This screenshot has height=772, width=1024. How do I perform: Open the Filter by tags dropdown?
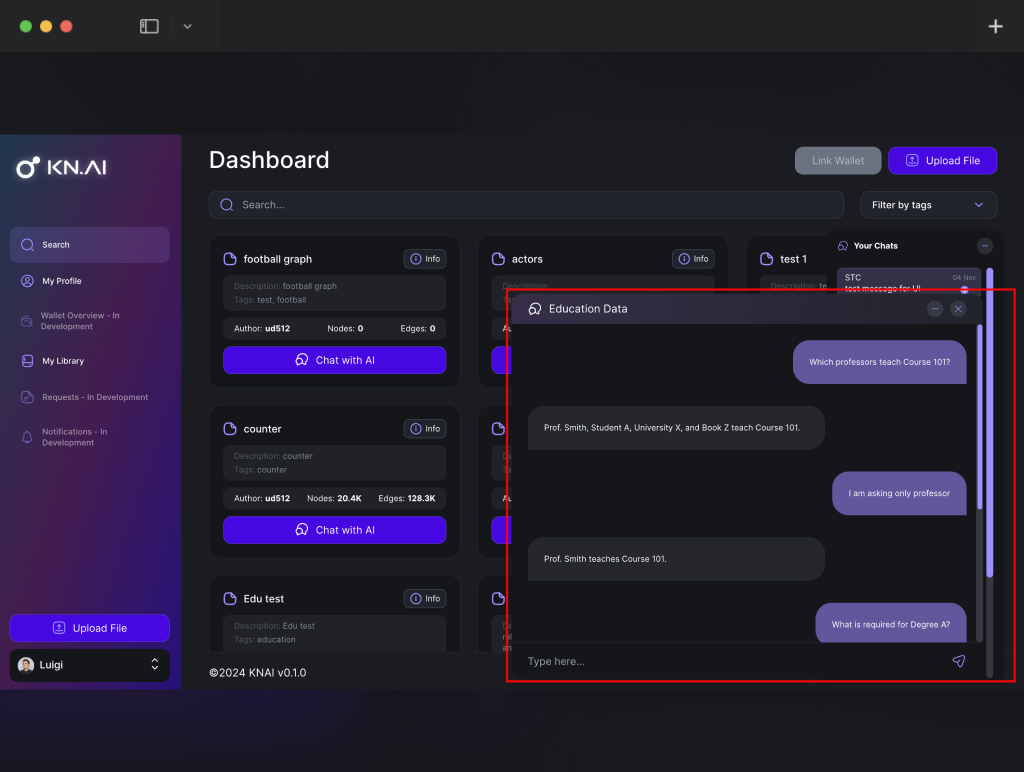click(x=928, y=205)
